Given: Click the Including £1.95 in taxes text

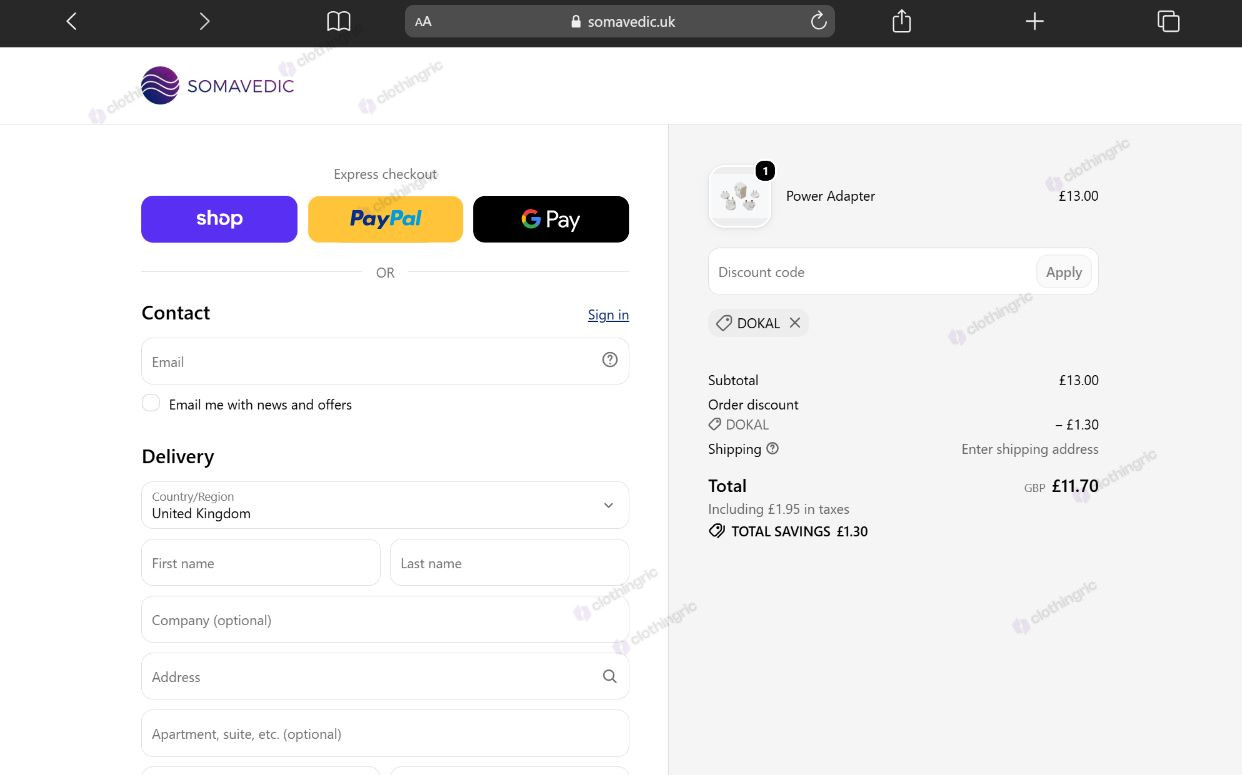Looking at the screenshot, I should click(779, 509).
